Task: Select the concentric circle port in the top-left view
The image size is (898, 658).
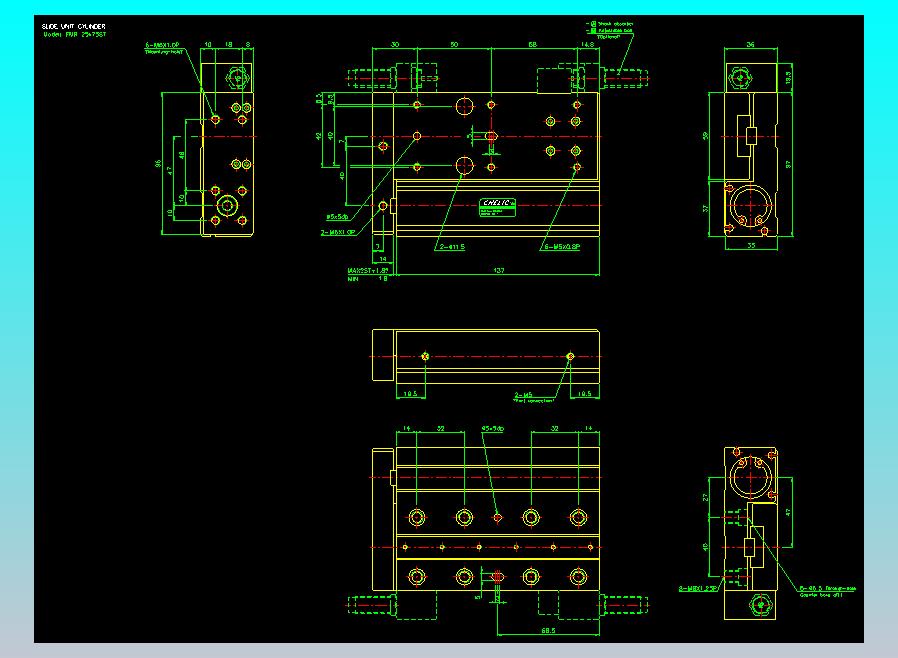Action: click(227, 205)
